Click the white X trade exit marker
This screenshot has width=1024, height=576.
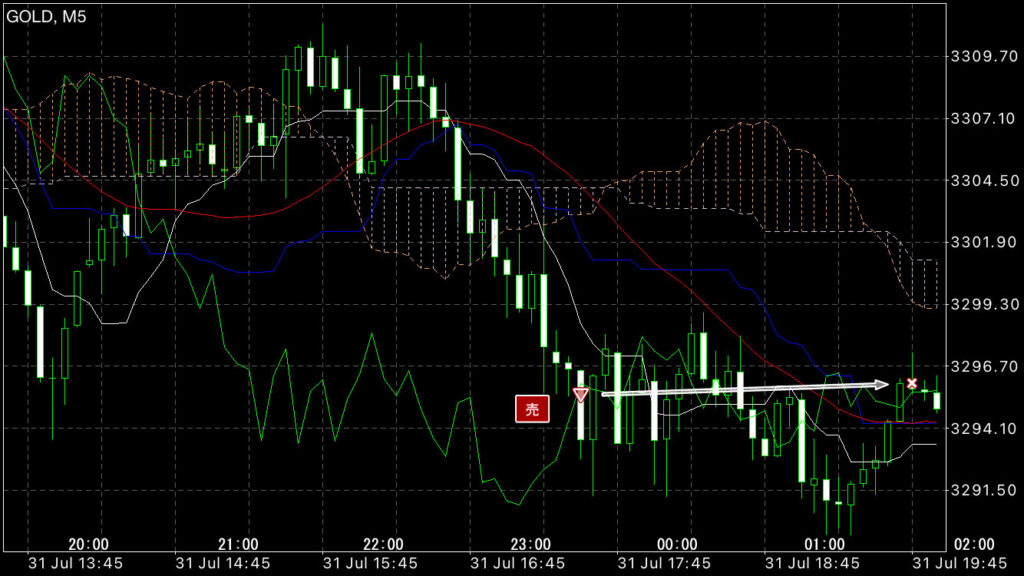coord(911,384)
